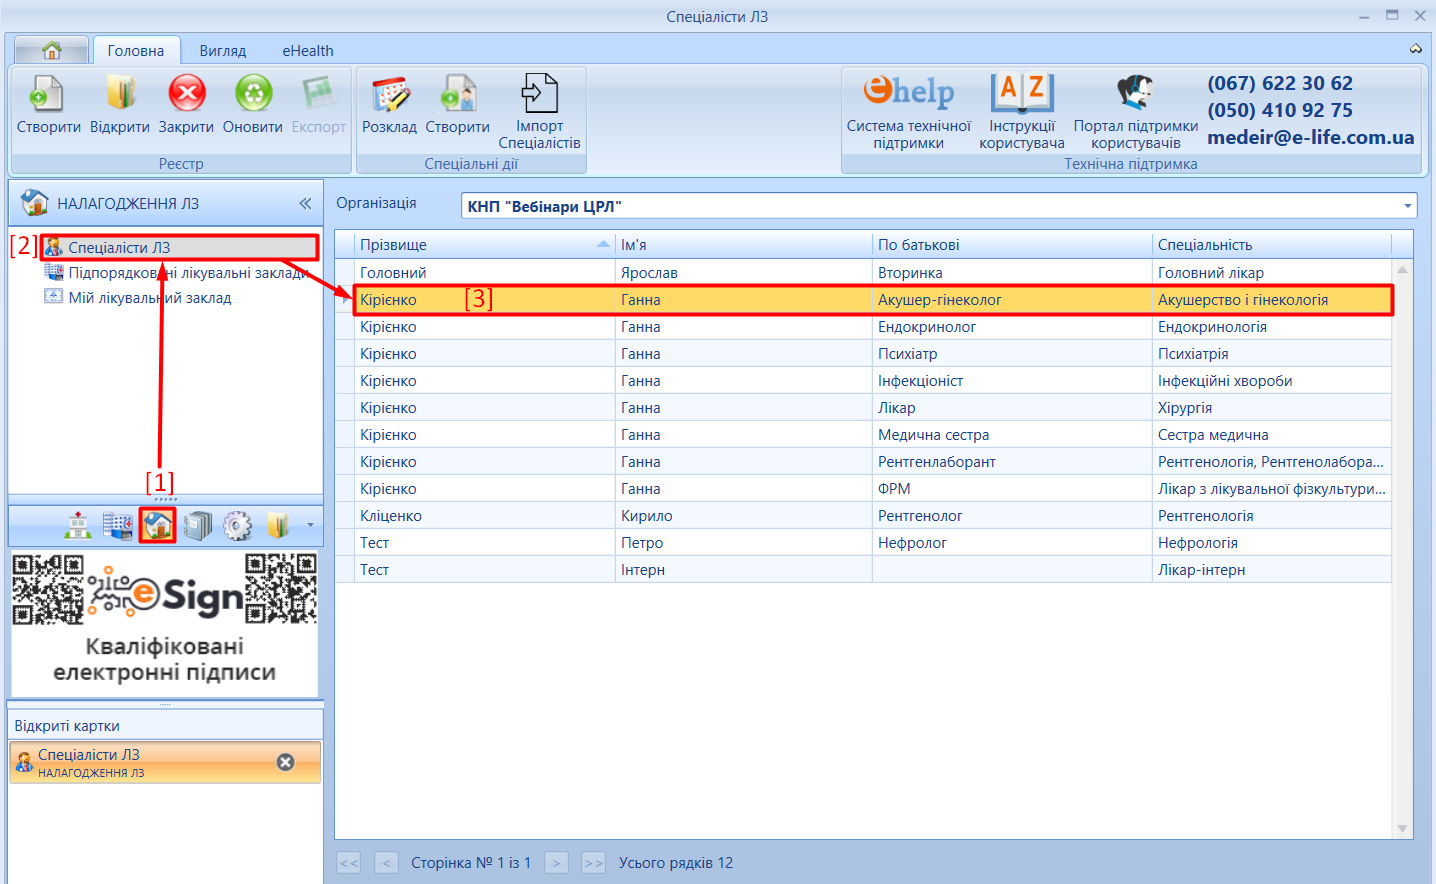Click the Інфекційні хвороби cell
Screen dimensions: 1436x884
tap(1272, 381)
